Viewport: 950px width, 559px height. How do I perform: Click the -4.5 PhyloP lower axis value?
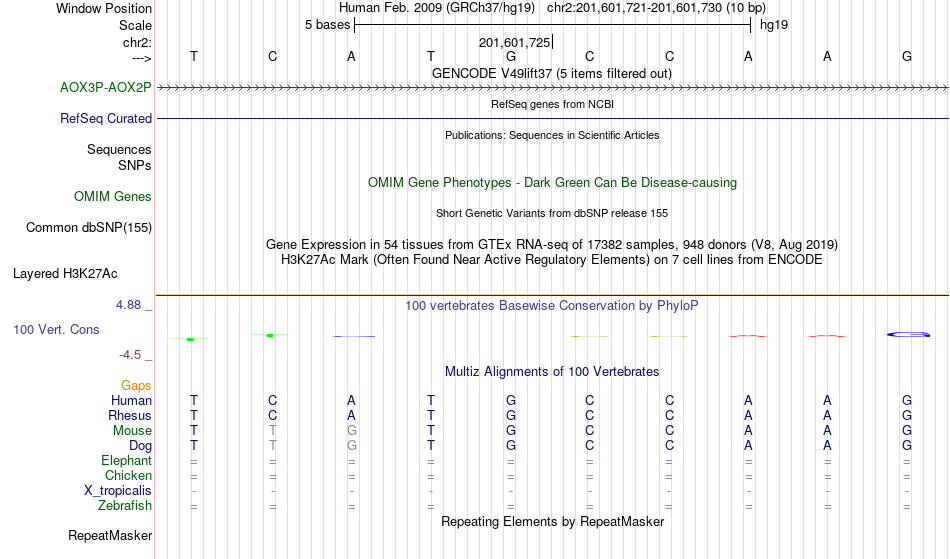pos(130,354)
